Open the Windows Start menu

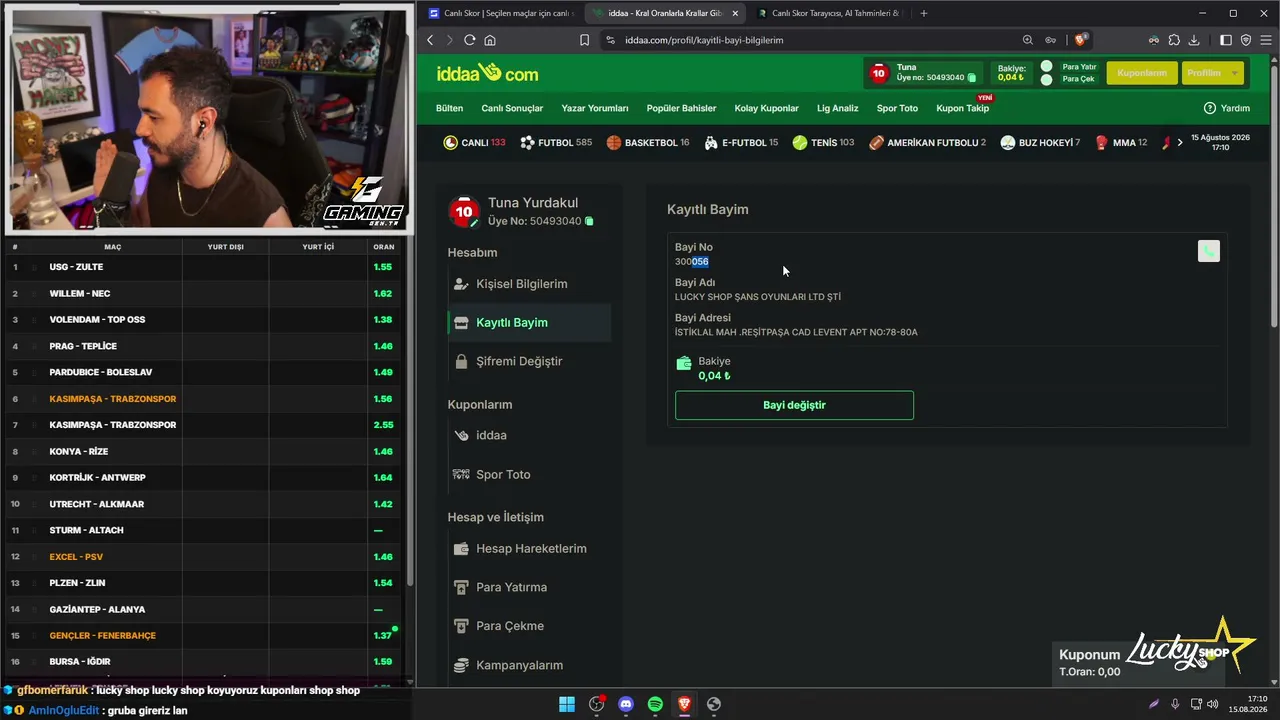pos(567,704)
